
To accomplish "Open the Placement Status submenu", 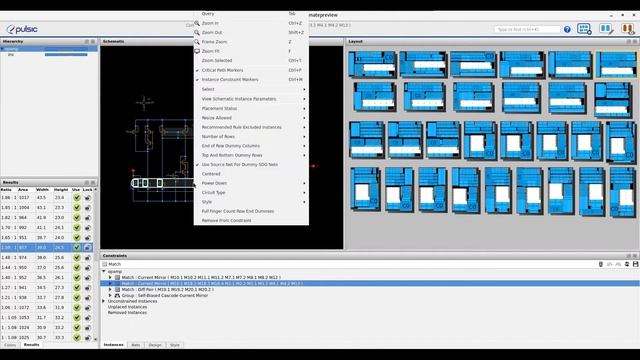I will pos(251,109).
